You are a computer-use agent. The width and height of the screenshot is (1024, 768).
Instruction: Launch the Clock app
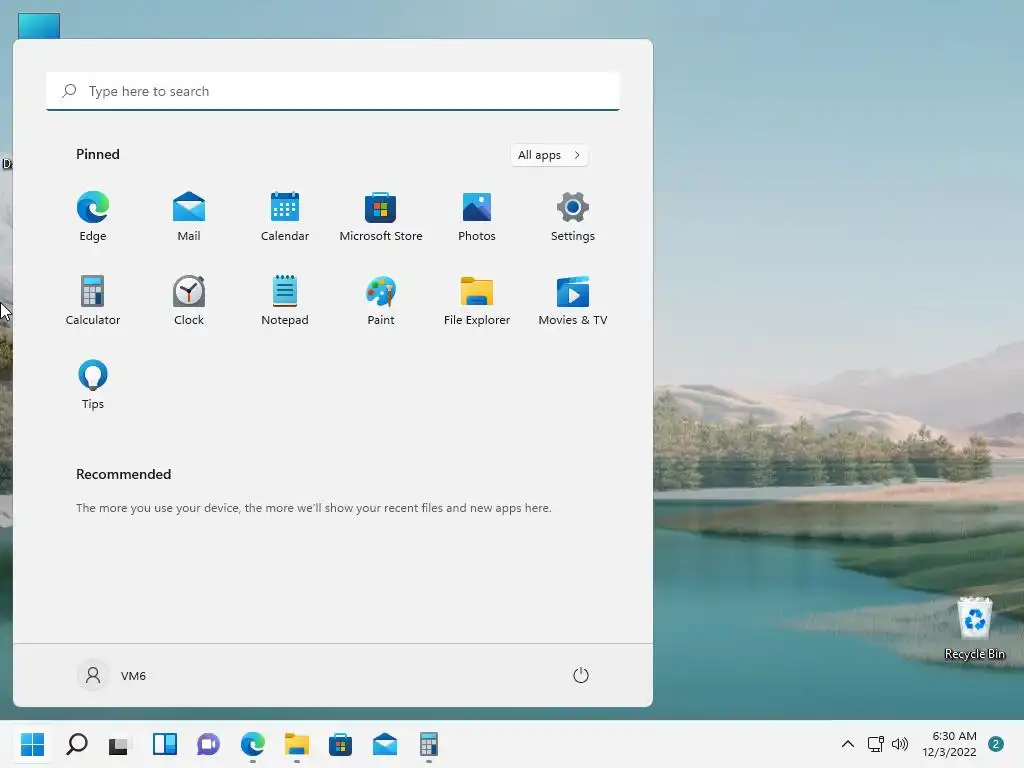189,300
